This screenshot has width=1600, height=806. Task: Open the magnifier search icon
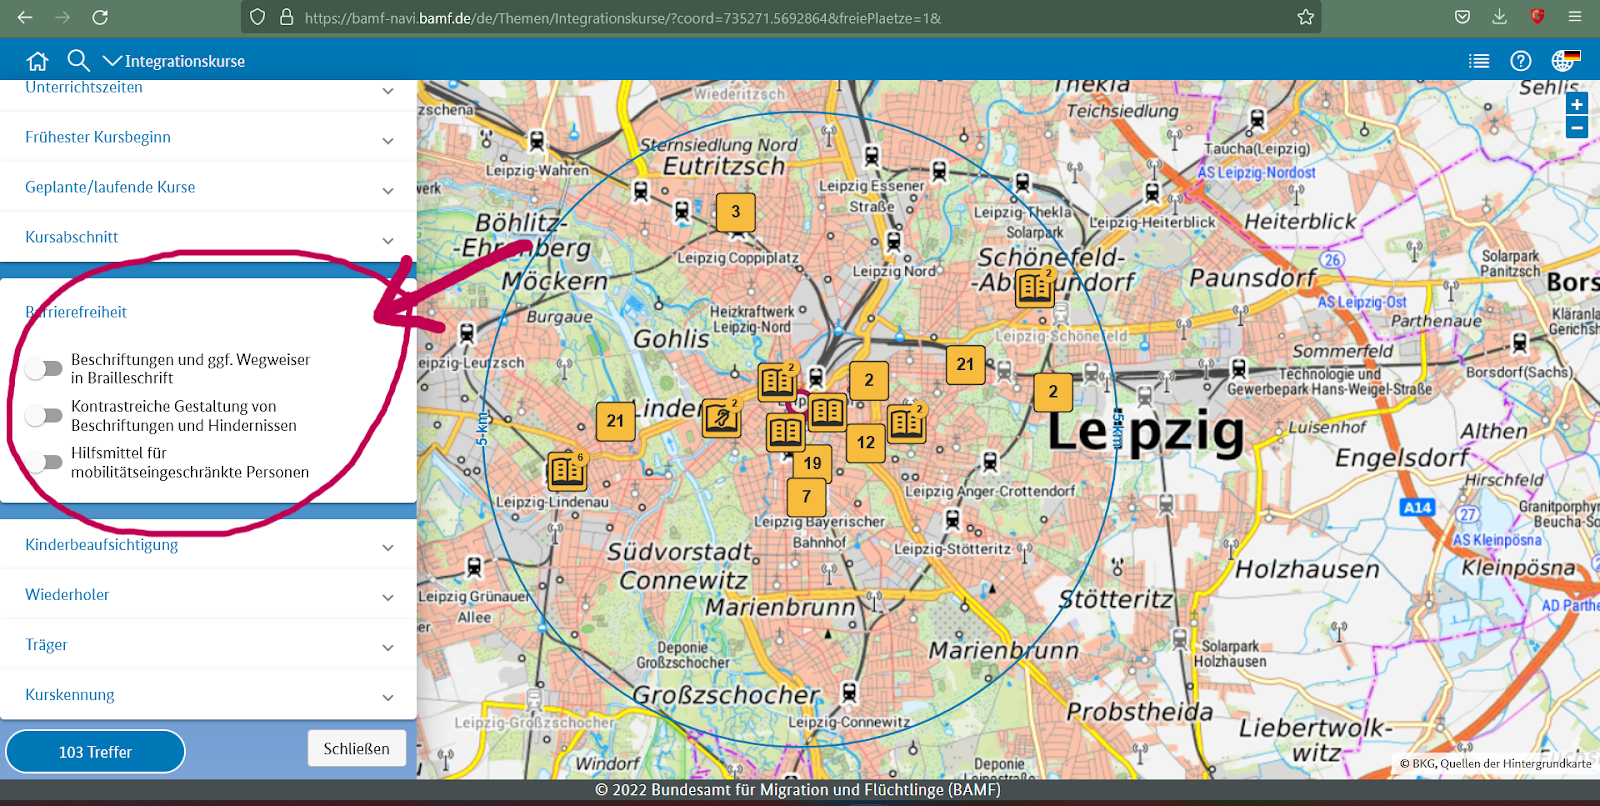click(78, 61)
